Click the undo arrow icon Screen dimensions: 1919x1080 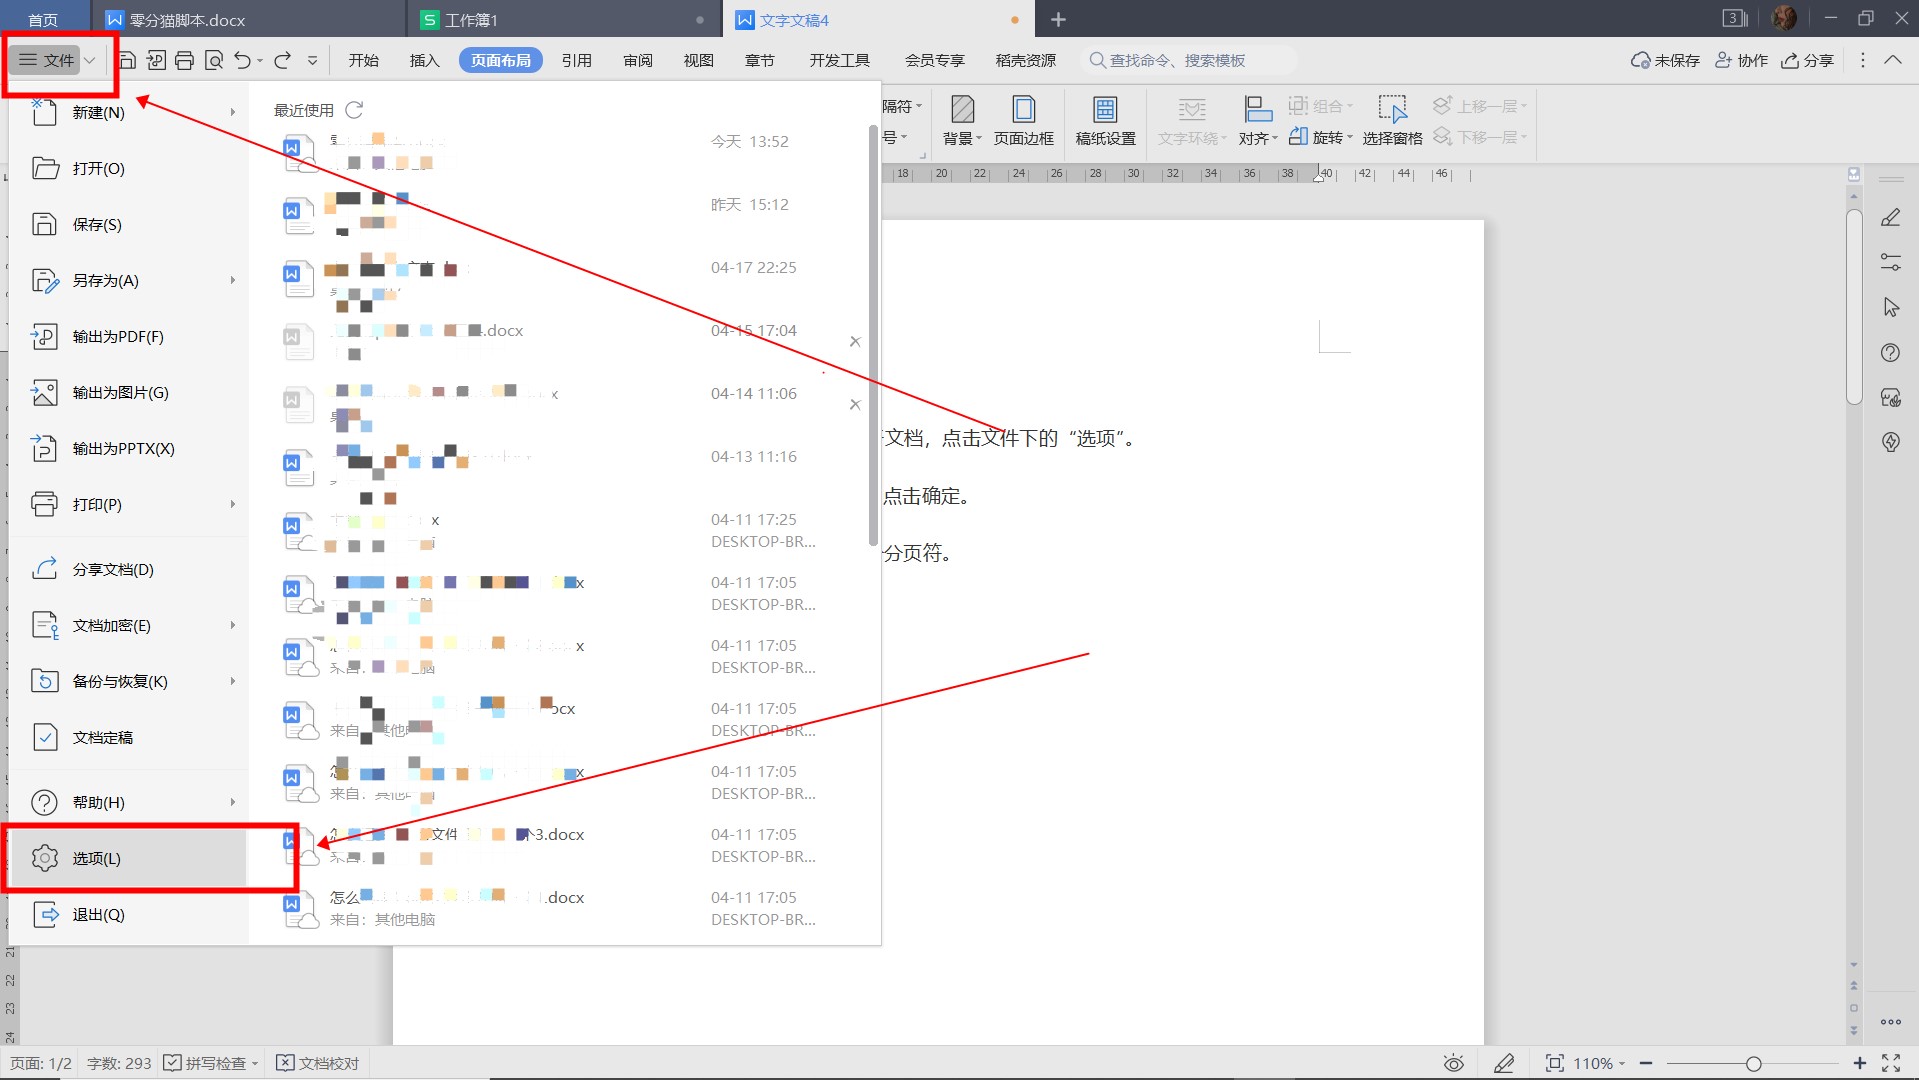(x=242, y=61)
